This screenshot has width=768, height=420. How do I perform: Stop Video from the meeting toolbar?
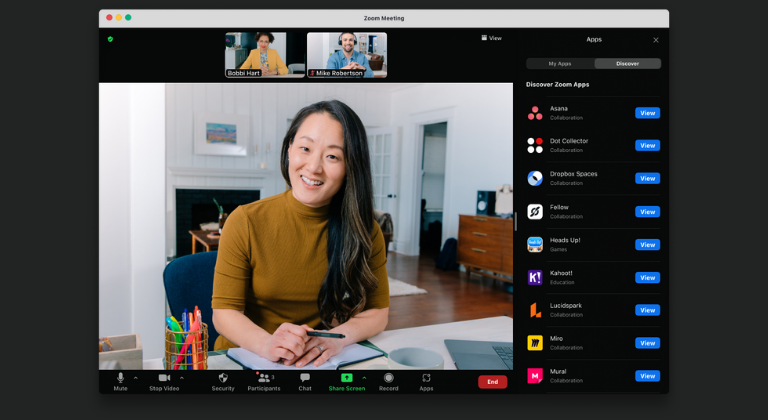163,379
